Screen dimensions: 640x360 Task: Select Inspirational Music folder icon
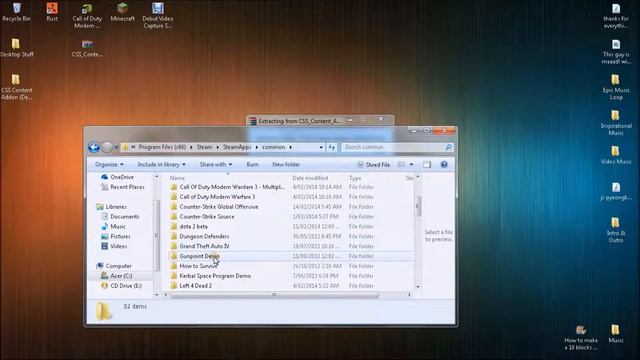pos(616,123)
